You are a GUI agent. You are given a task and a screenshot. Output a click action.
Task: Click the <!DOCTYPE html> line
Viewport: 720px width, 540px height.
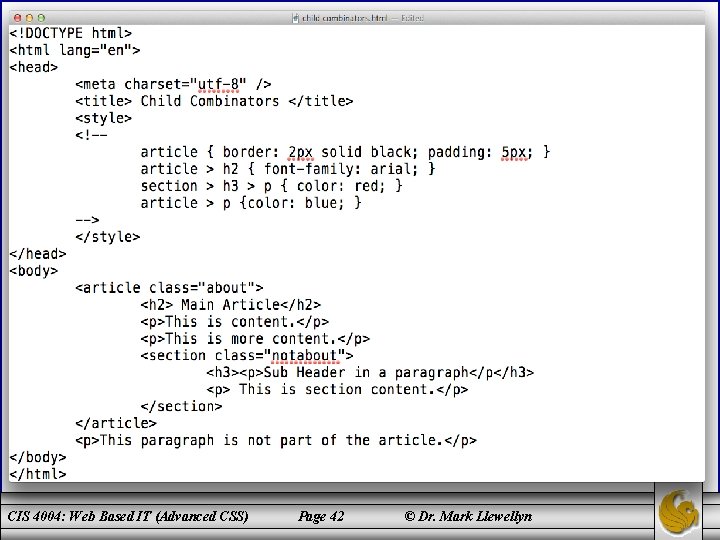point(71,34)
